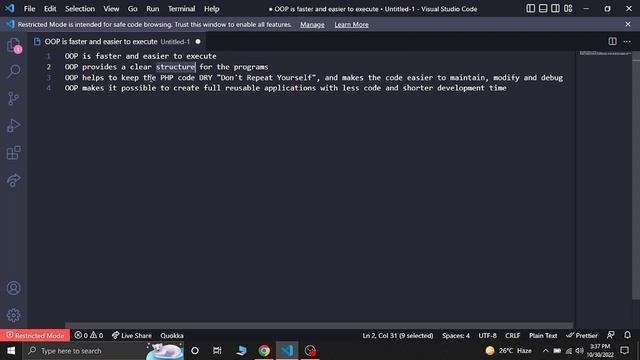Open Cortana circle icon in taskbar

pyautogui.click(x=195, y=351)
